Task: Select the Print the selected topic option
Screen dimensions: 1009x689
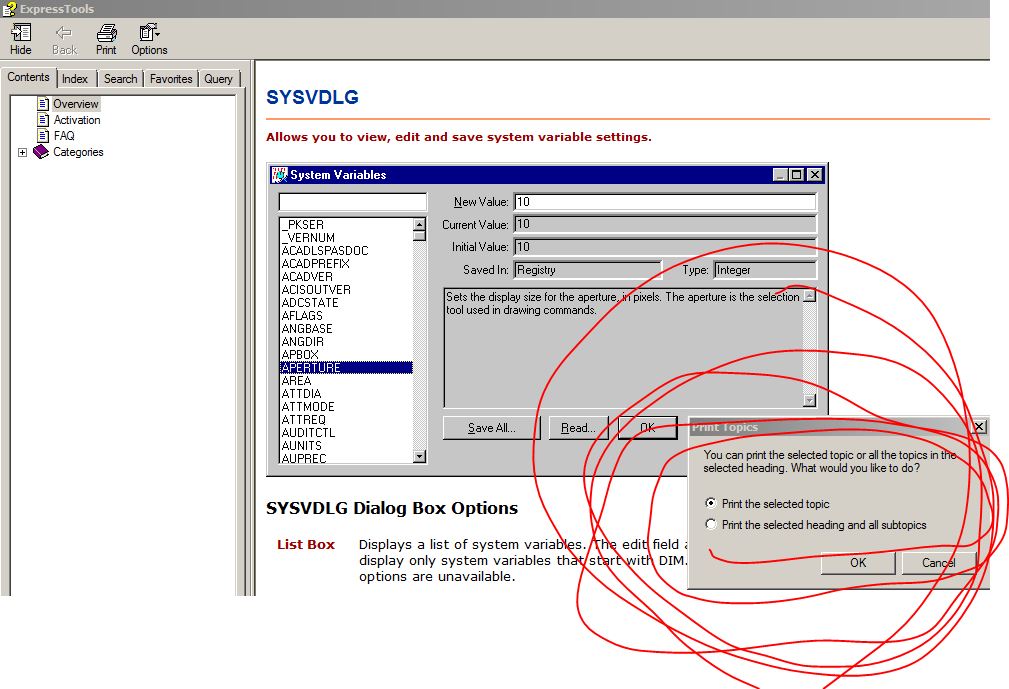Action: tap(711, 504)
